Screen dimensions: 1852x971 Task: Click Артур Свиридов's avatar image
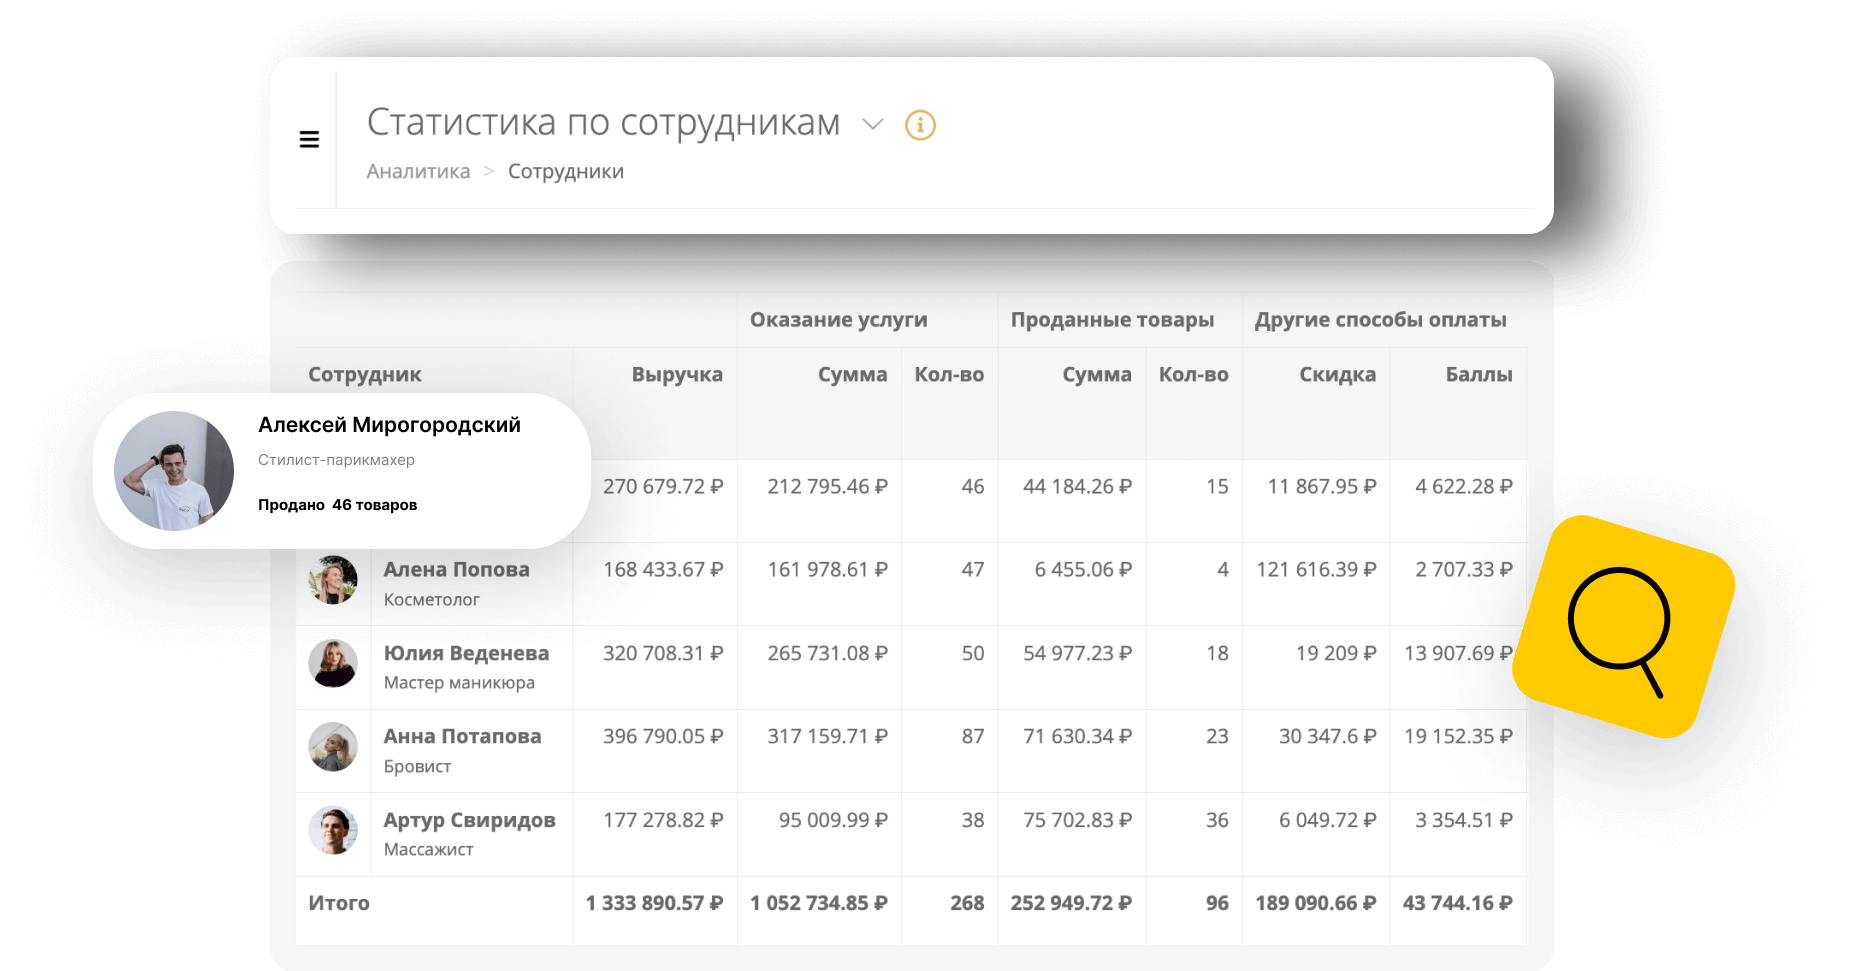click(333, 831)
